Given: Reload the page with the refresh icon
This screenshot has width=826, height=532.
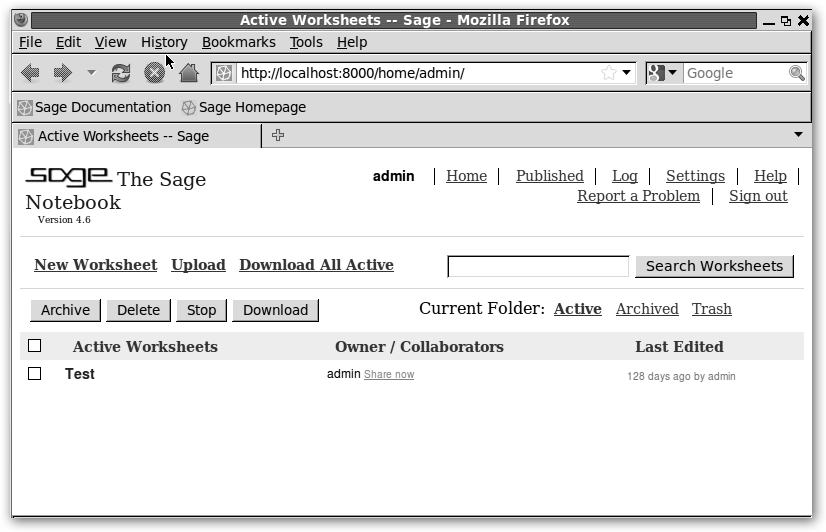Looking at the screenshot, I should pos(121,73).
